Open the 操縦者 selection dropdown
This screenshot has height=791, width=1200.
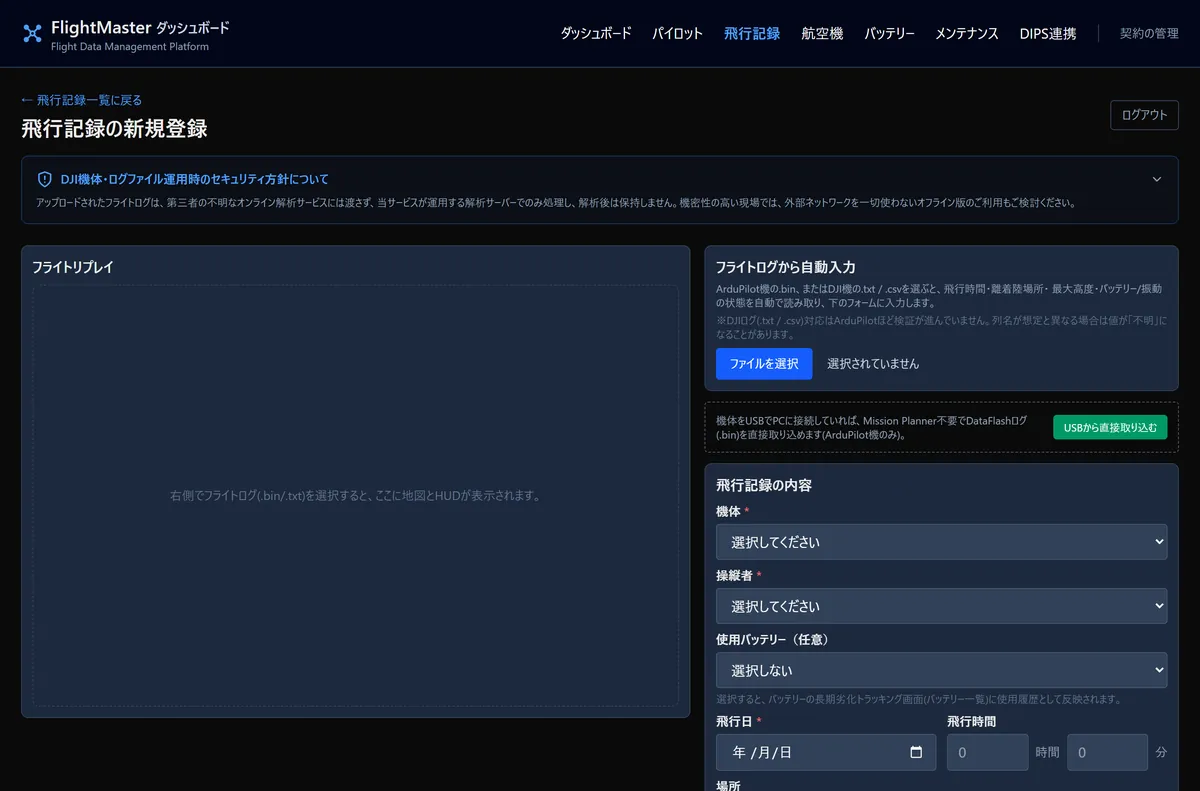[x=941, y=606]
